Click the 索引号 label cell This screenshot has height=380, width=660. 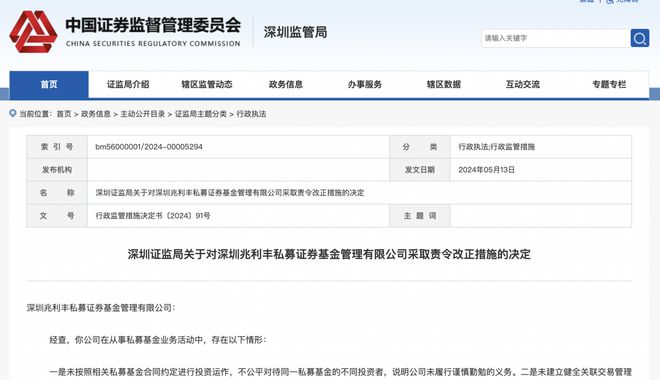click(x=57, y=147)
